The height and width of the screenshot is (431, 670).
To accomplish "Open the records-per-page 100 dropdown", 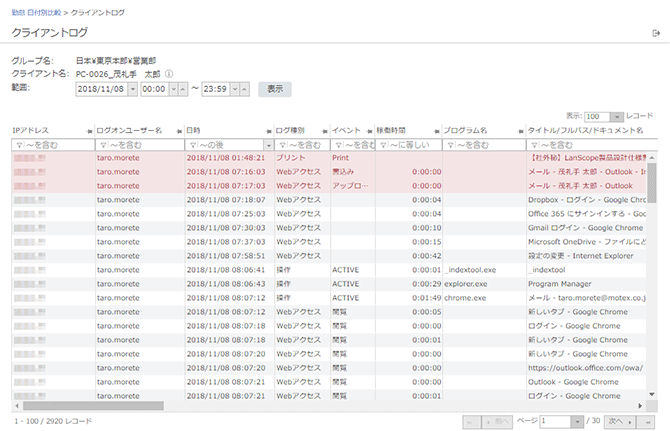I will tap(618, 117).
